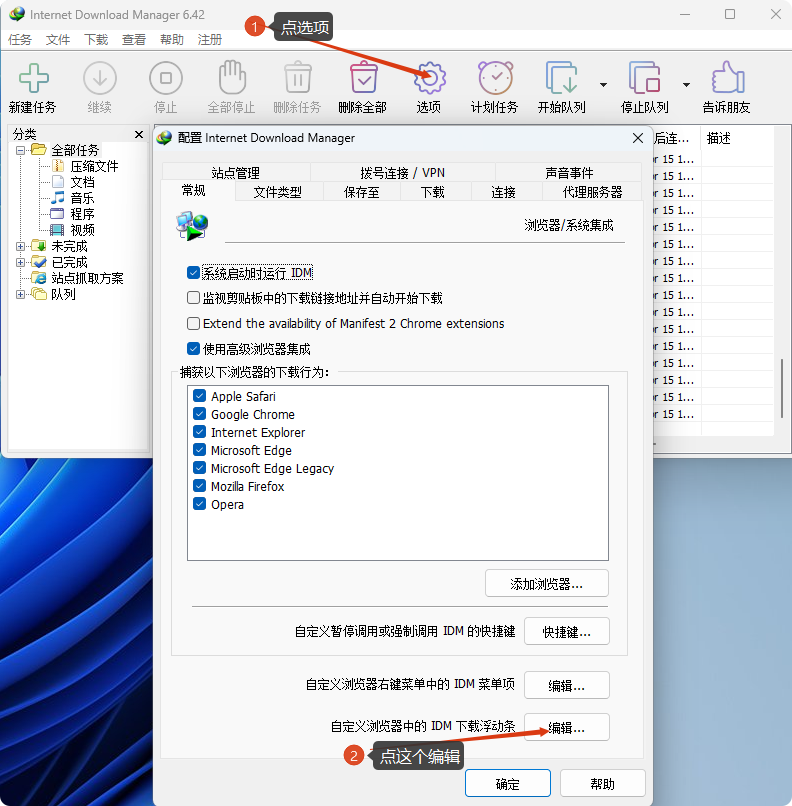Screen dimensions: 792x806
Task: Click the 添加浏览器... button
Action: coord(546,583)
